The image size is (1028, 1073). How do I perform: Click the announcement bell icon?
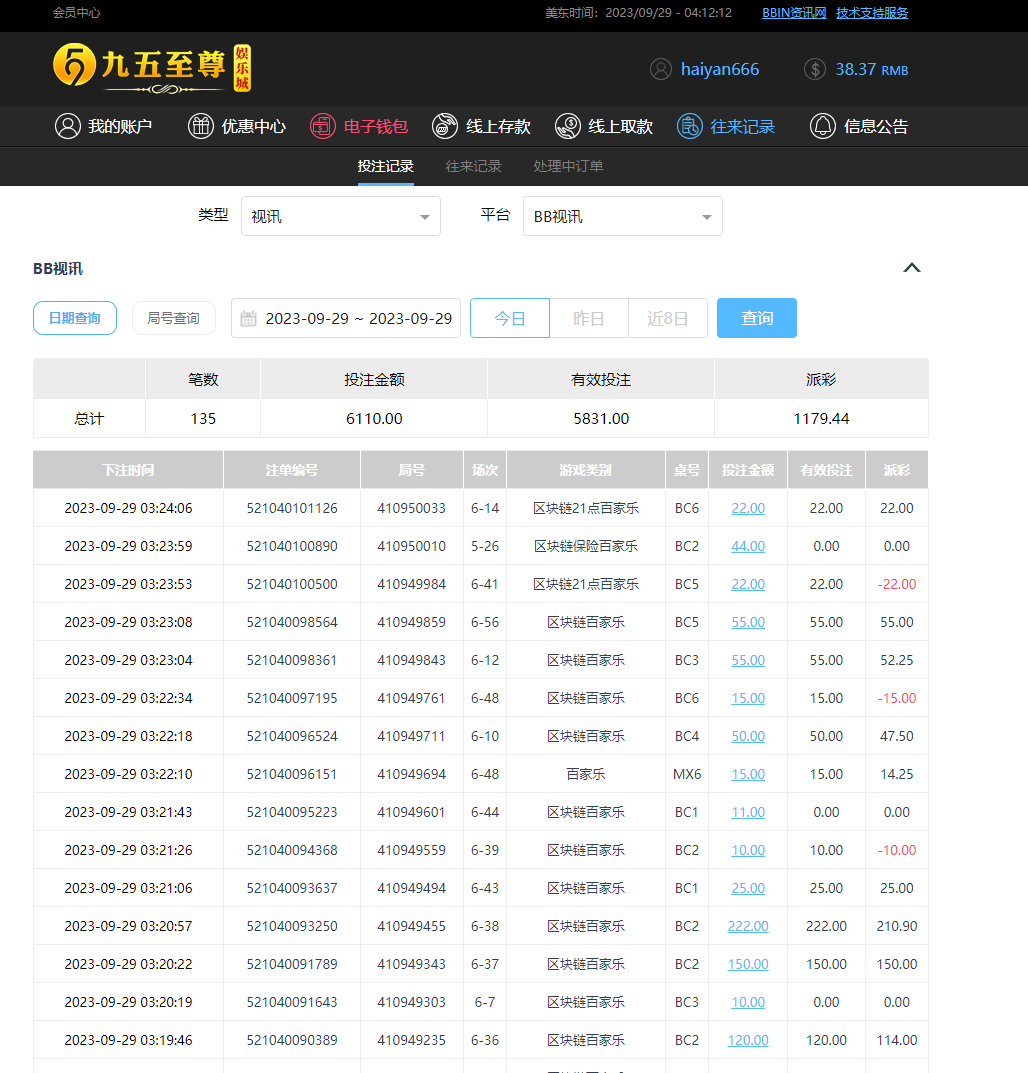coord(823,126)
